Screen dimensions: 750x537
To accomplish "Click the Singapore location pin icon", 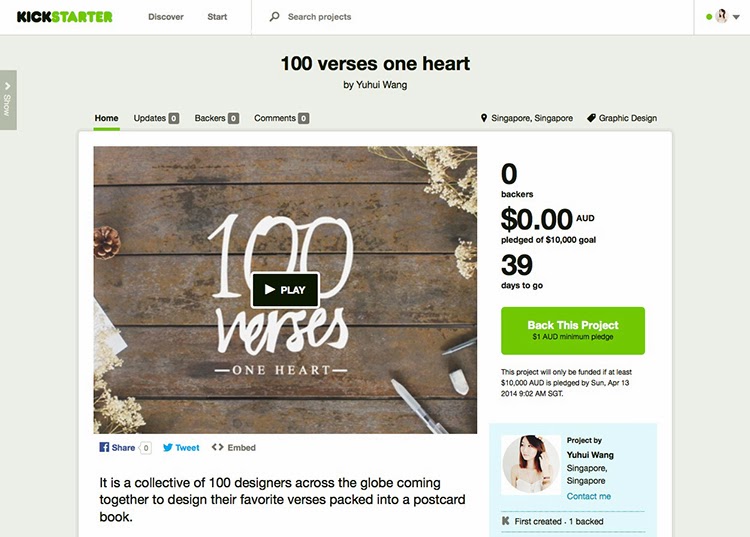I will (484, 118).
